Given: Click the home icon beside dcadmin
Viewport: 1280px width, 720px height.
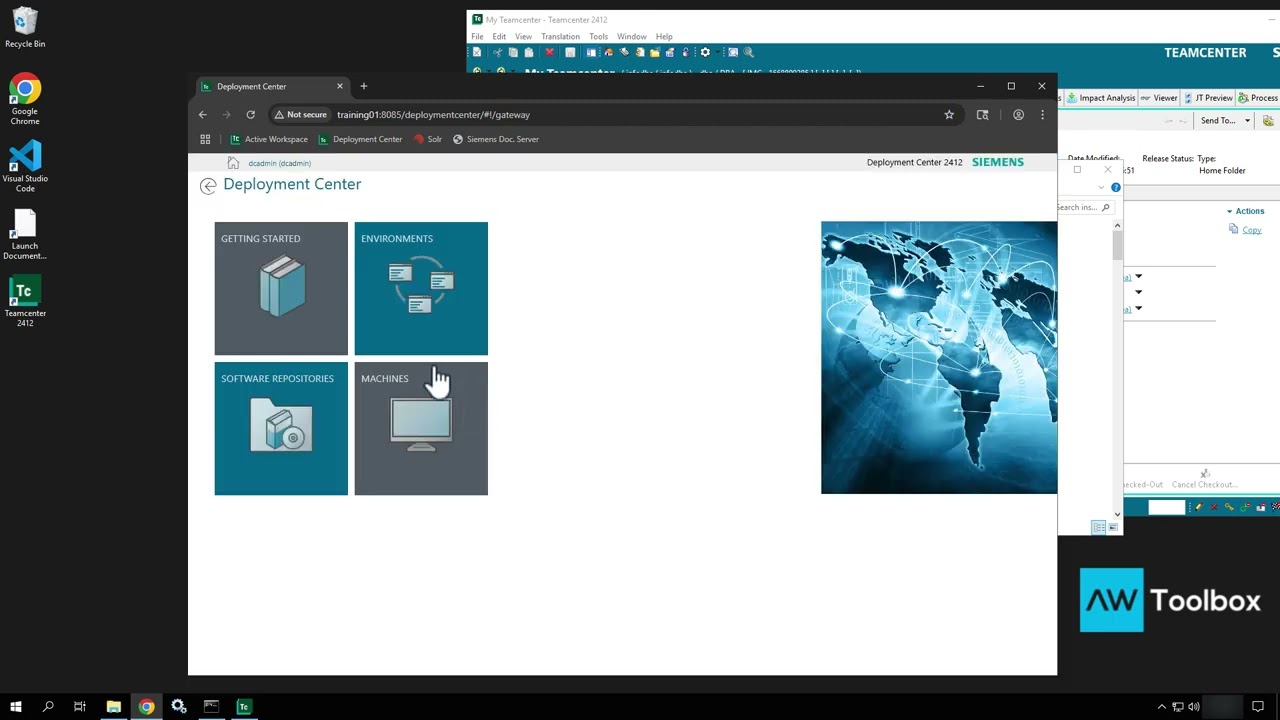Looking at the screenshot, I should pos(233,163).
